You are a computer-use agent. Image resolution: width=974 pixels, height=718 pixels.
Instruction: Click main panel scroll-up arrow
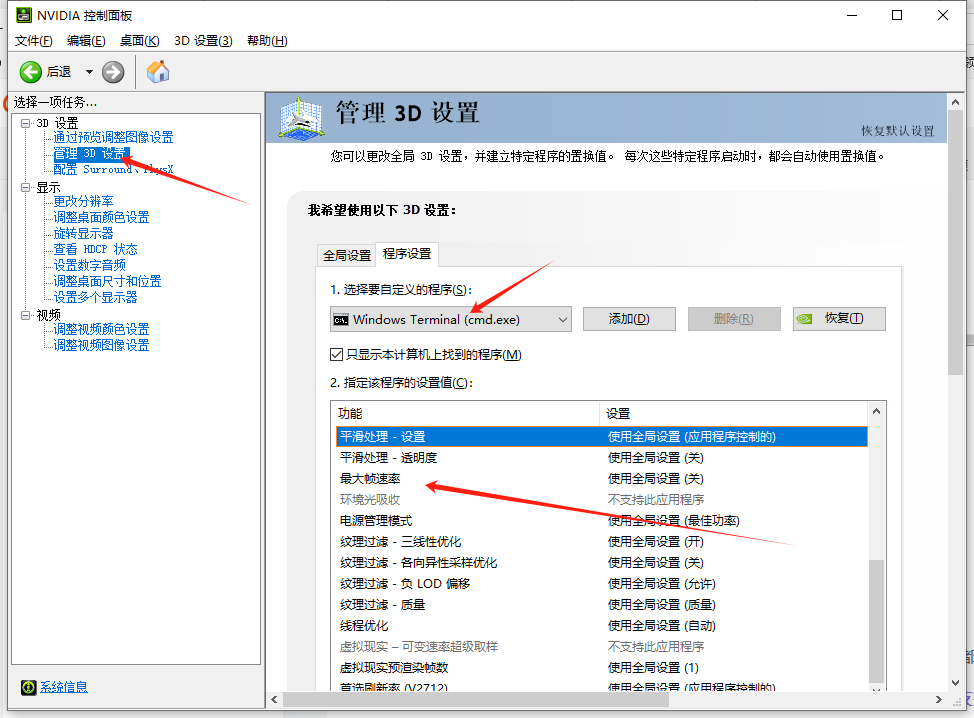click(x=955, y=102)
